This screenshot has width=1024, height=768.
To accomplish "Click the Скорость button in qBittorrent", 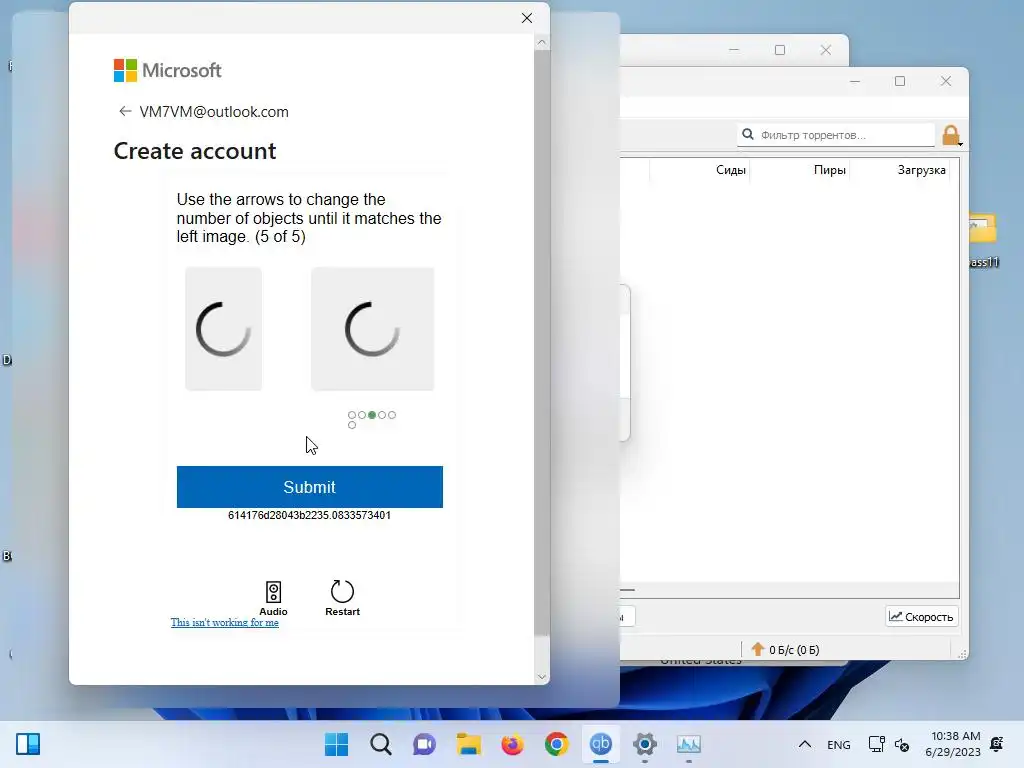I will pos(921,616).
